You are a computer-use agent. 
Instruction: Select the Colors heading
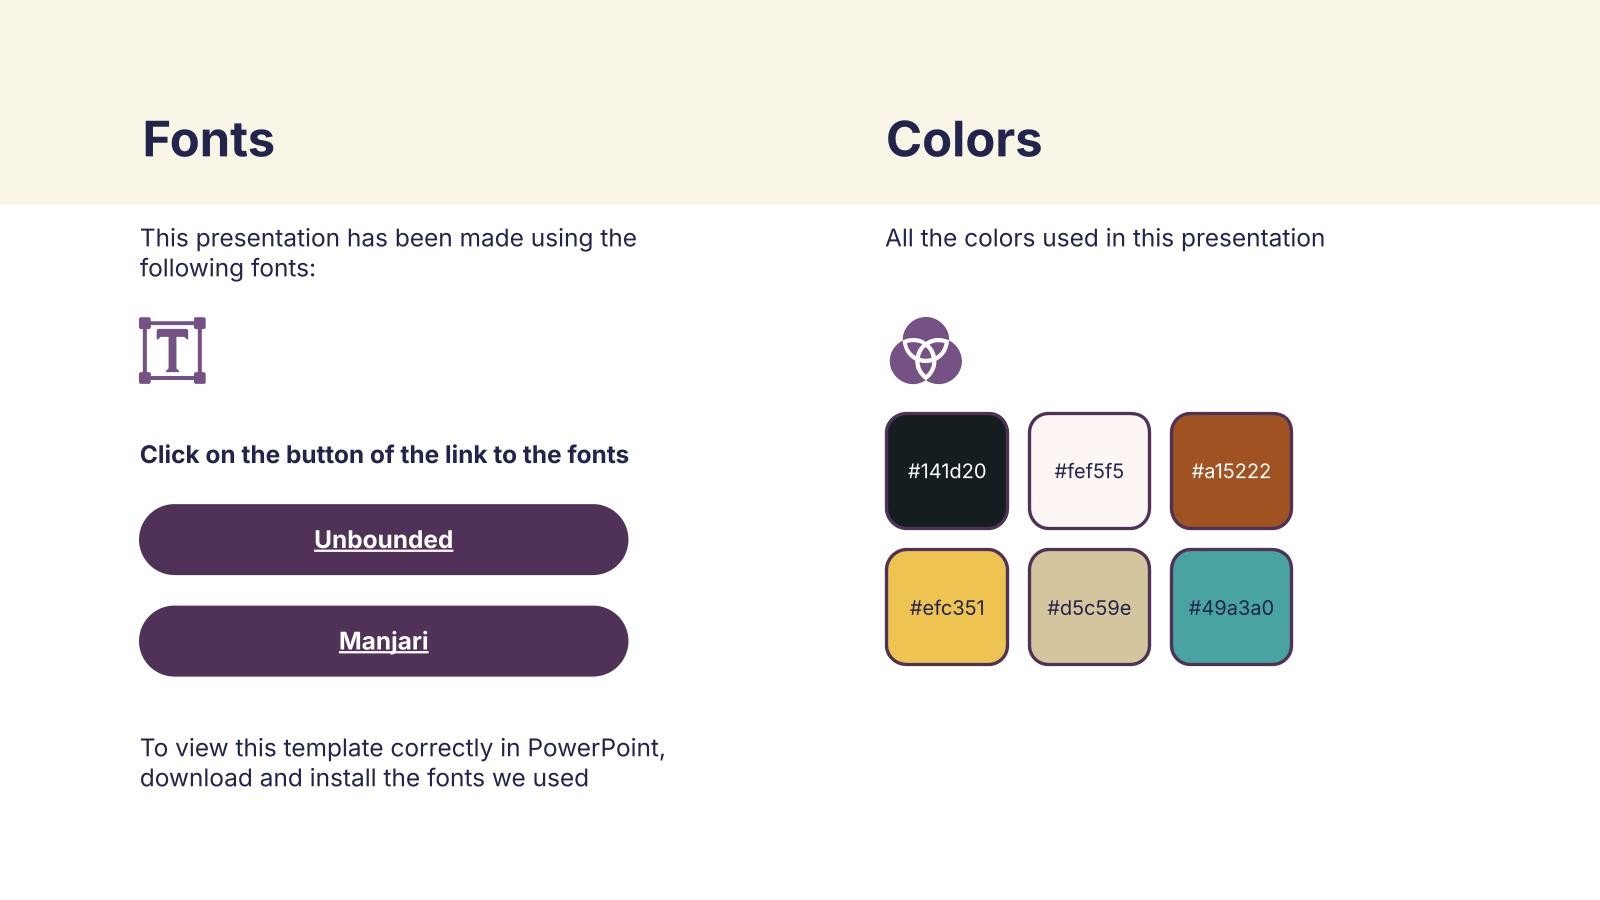click(x=964, y=139)
